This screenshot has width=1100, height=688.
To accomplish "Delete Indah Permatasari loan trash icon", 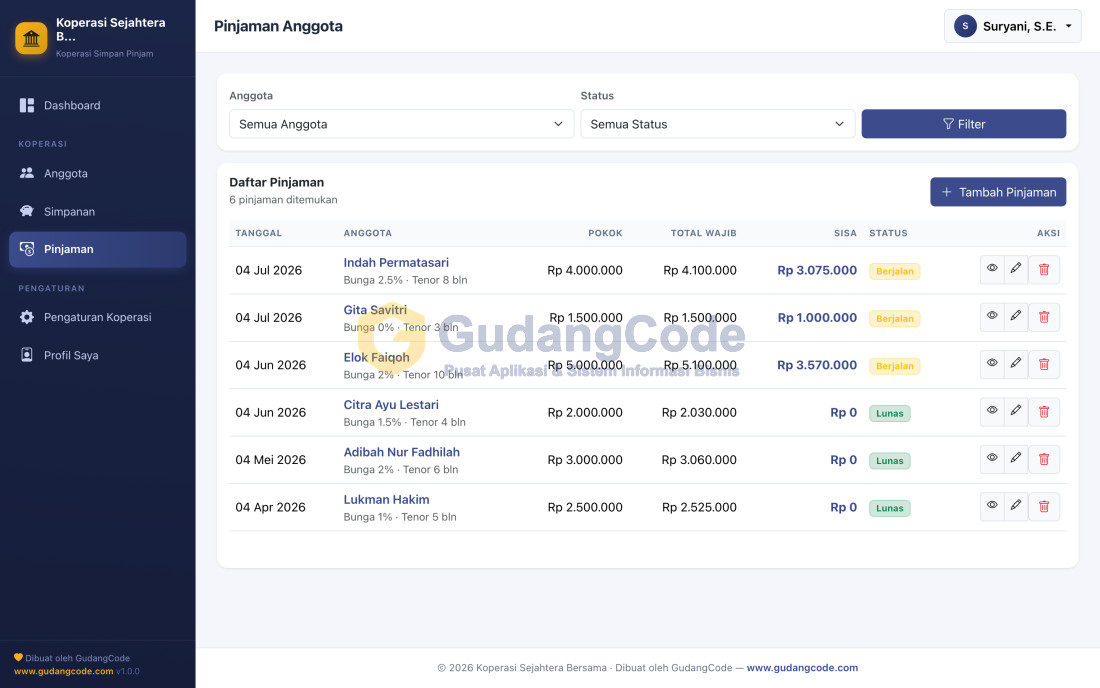I will pos(1044,269).
